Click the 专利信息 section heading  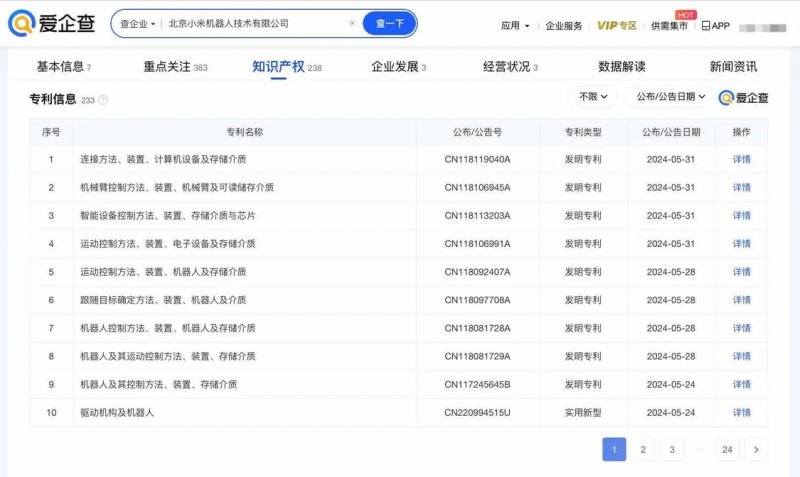(53, 99)
